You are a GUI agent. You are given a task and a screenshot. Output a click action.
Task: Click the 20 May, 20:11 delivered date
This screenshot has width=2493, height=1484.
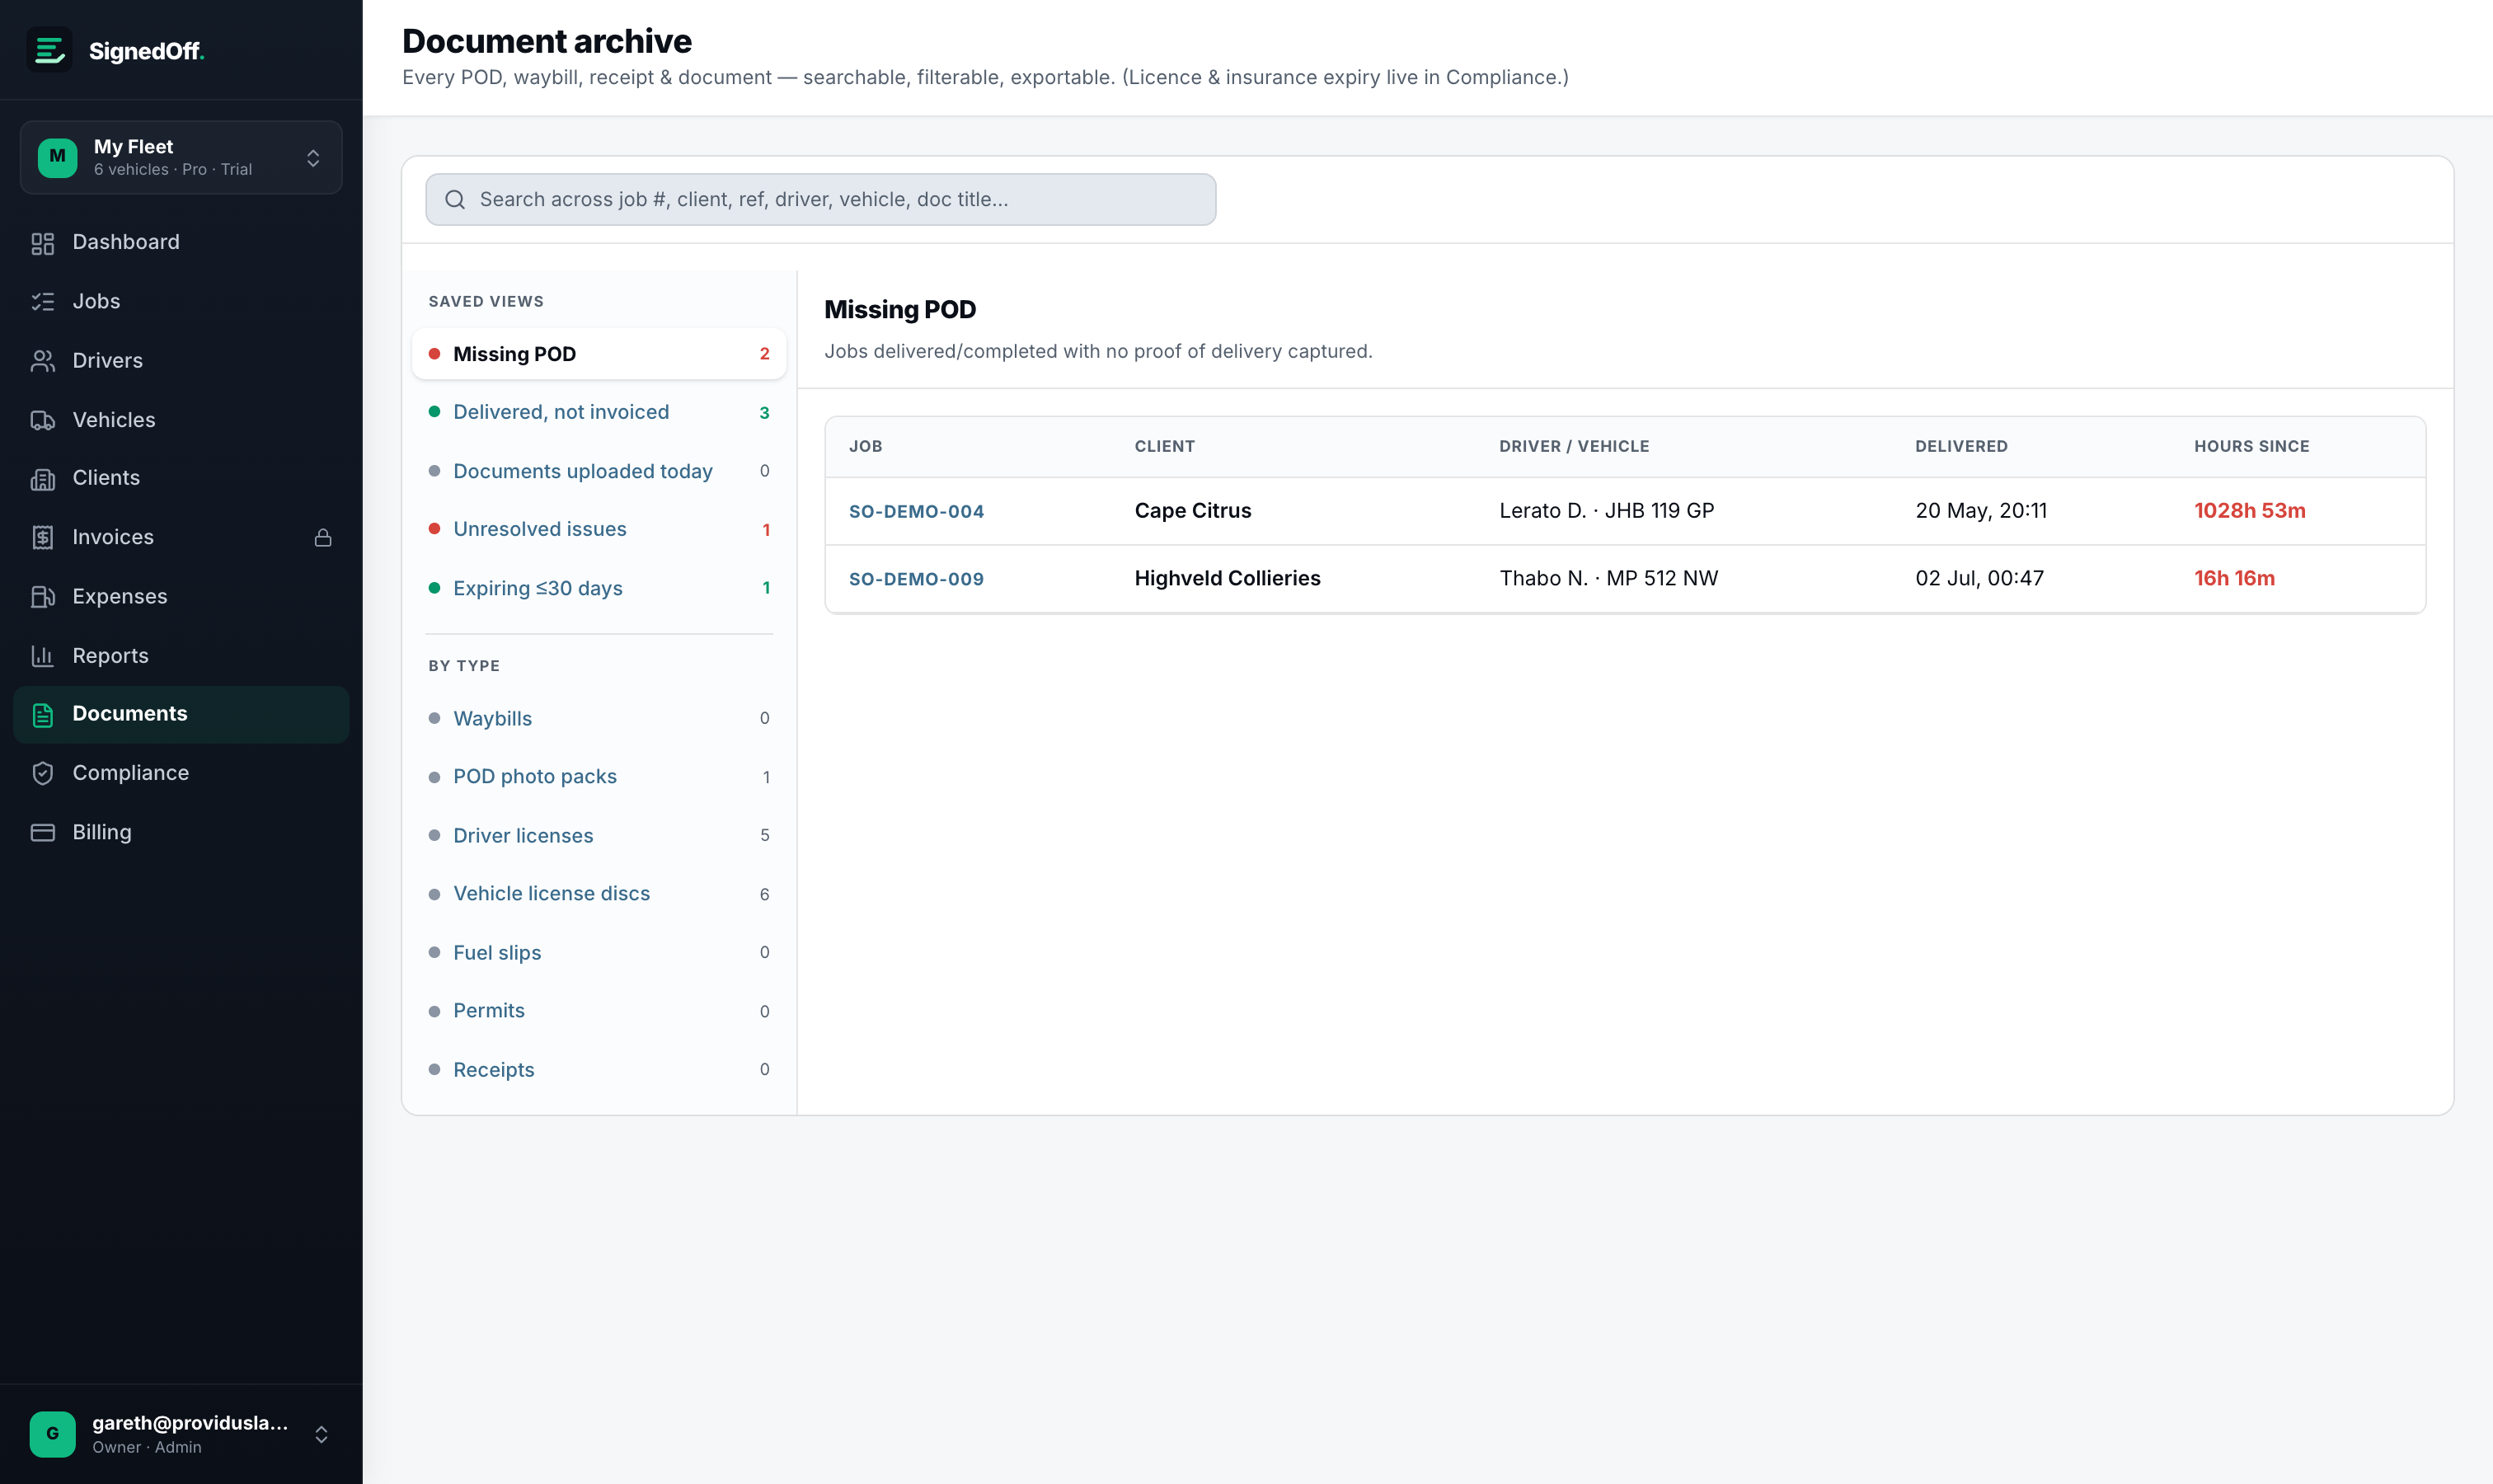coord(1980,511)
